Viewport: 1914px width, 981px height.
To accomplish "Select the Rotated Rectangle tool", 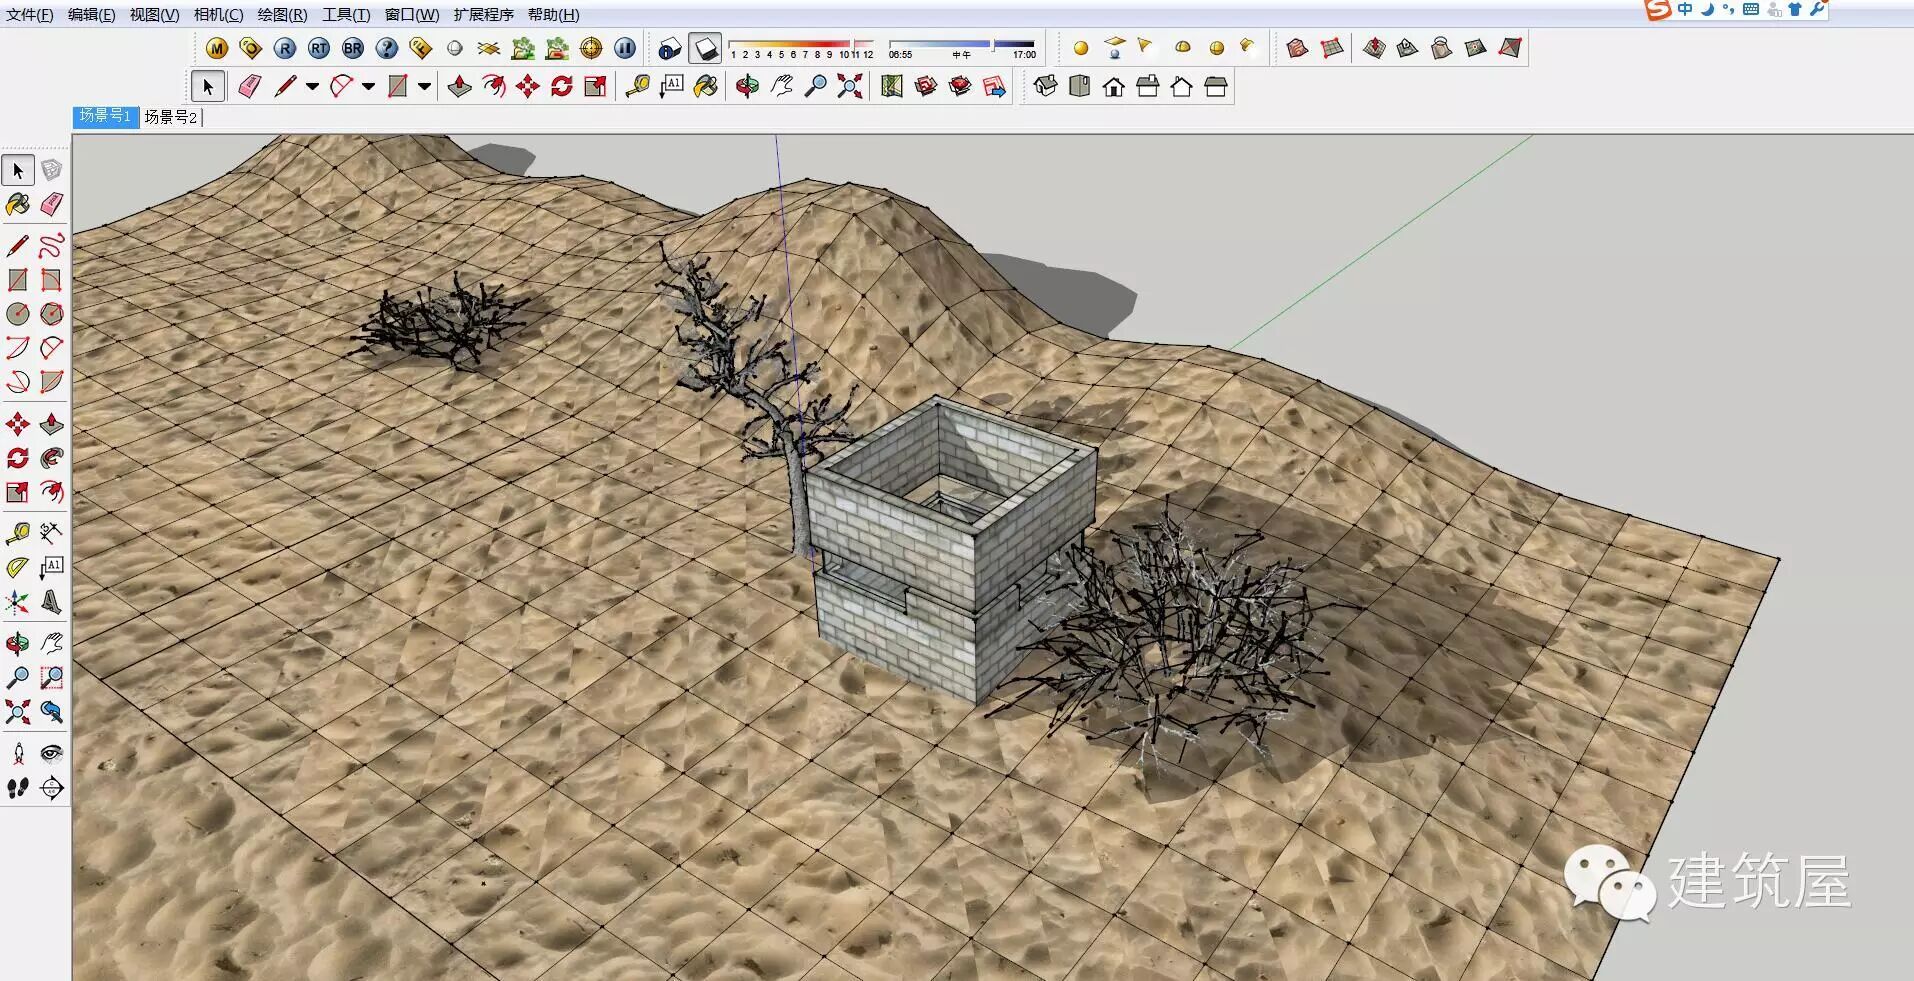I will [x=51, y=280].
